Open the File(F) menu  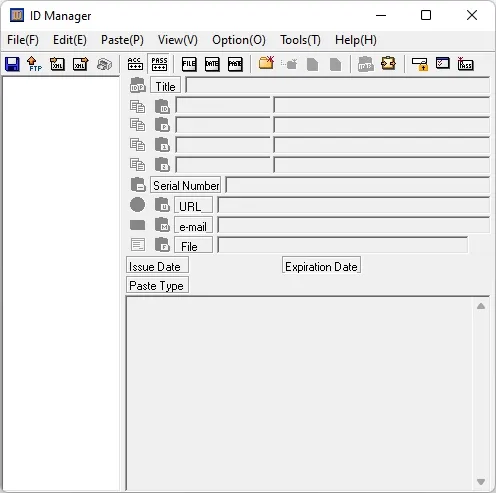click(23, 40)
